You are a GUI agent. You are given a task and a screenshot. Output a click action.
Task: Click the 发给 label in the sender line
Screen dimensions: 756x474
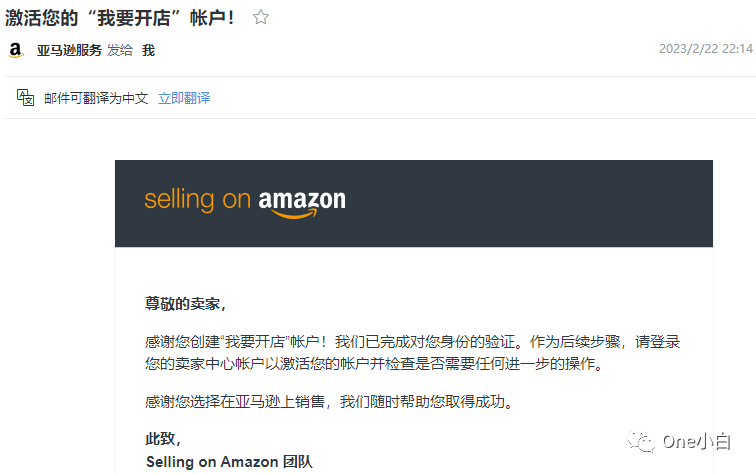pos(120,50)
